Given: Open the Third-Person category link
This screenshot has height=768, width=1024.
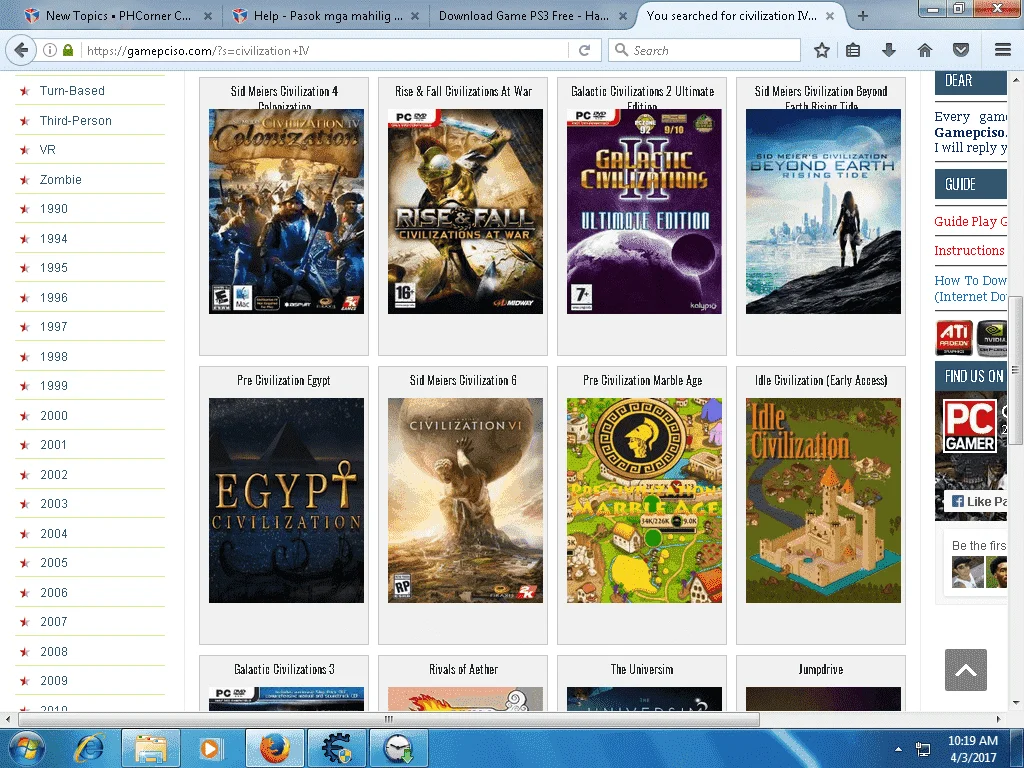Looking at the screenshot, I should click(76, 121).
